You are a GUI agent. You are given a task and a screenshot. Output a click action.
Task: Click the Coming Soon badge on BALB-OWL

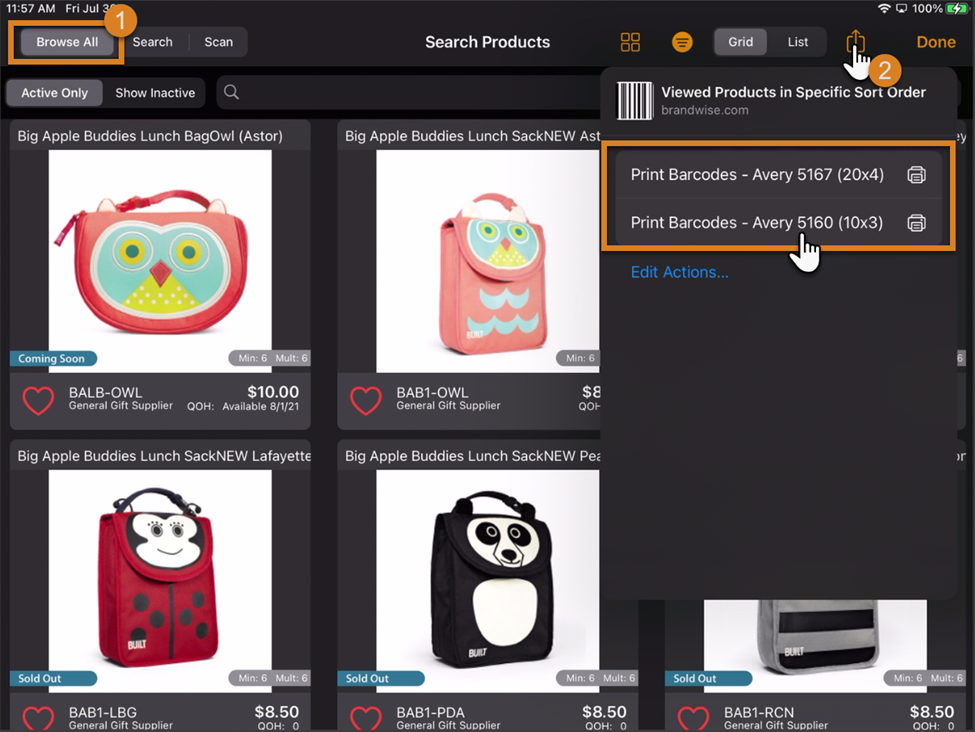coord(53,358)
